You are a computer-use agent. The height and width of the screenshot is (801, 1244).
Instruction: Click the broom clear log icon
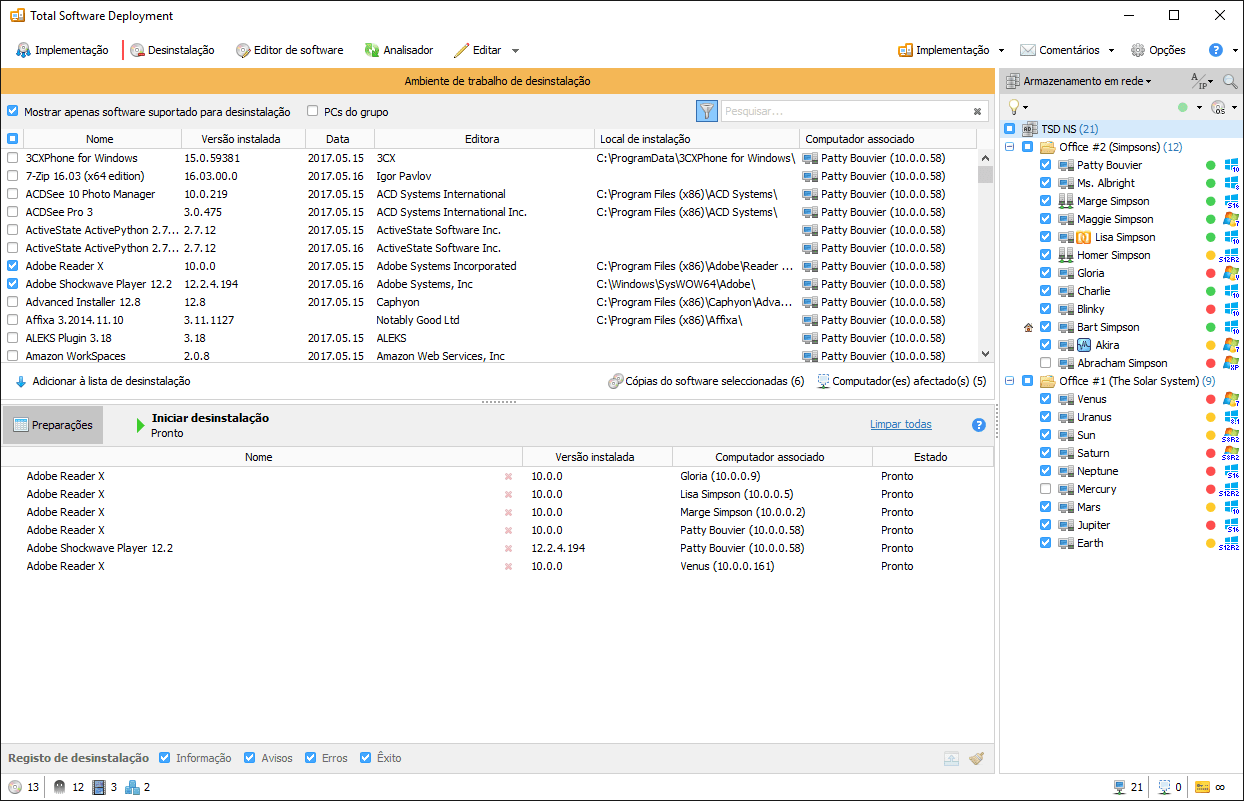(976, 758)
